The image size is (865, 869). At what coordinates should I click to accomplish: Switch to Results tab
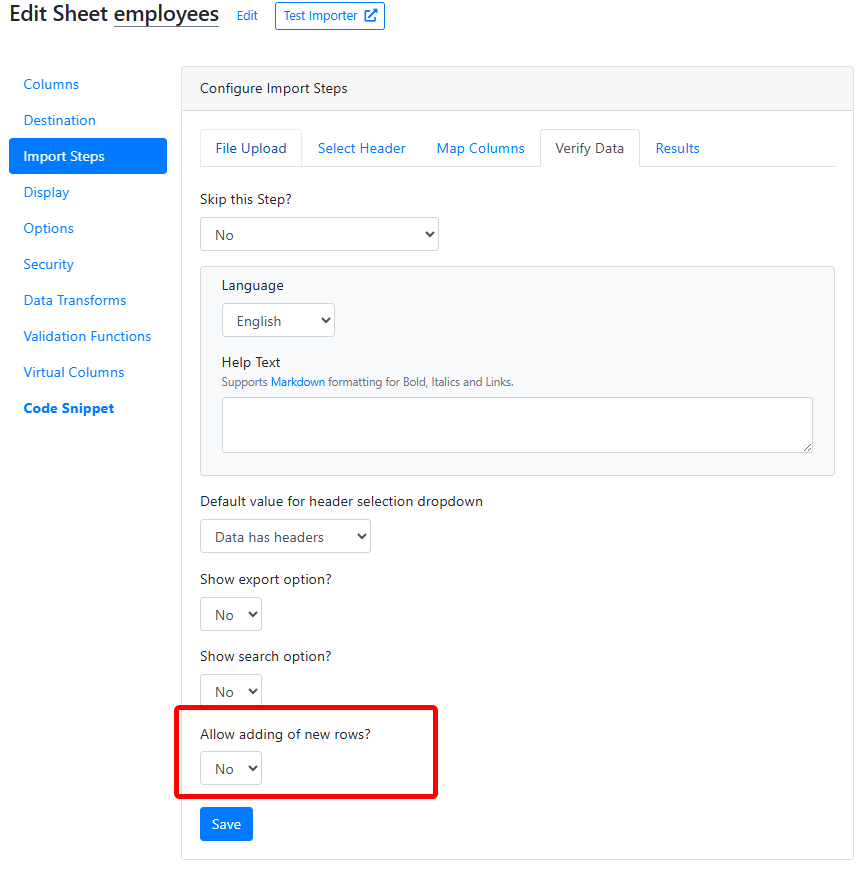677,149
